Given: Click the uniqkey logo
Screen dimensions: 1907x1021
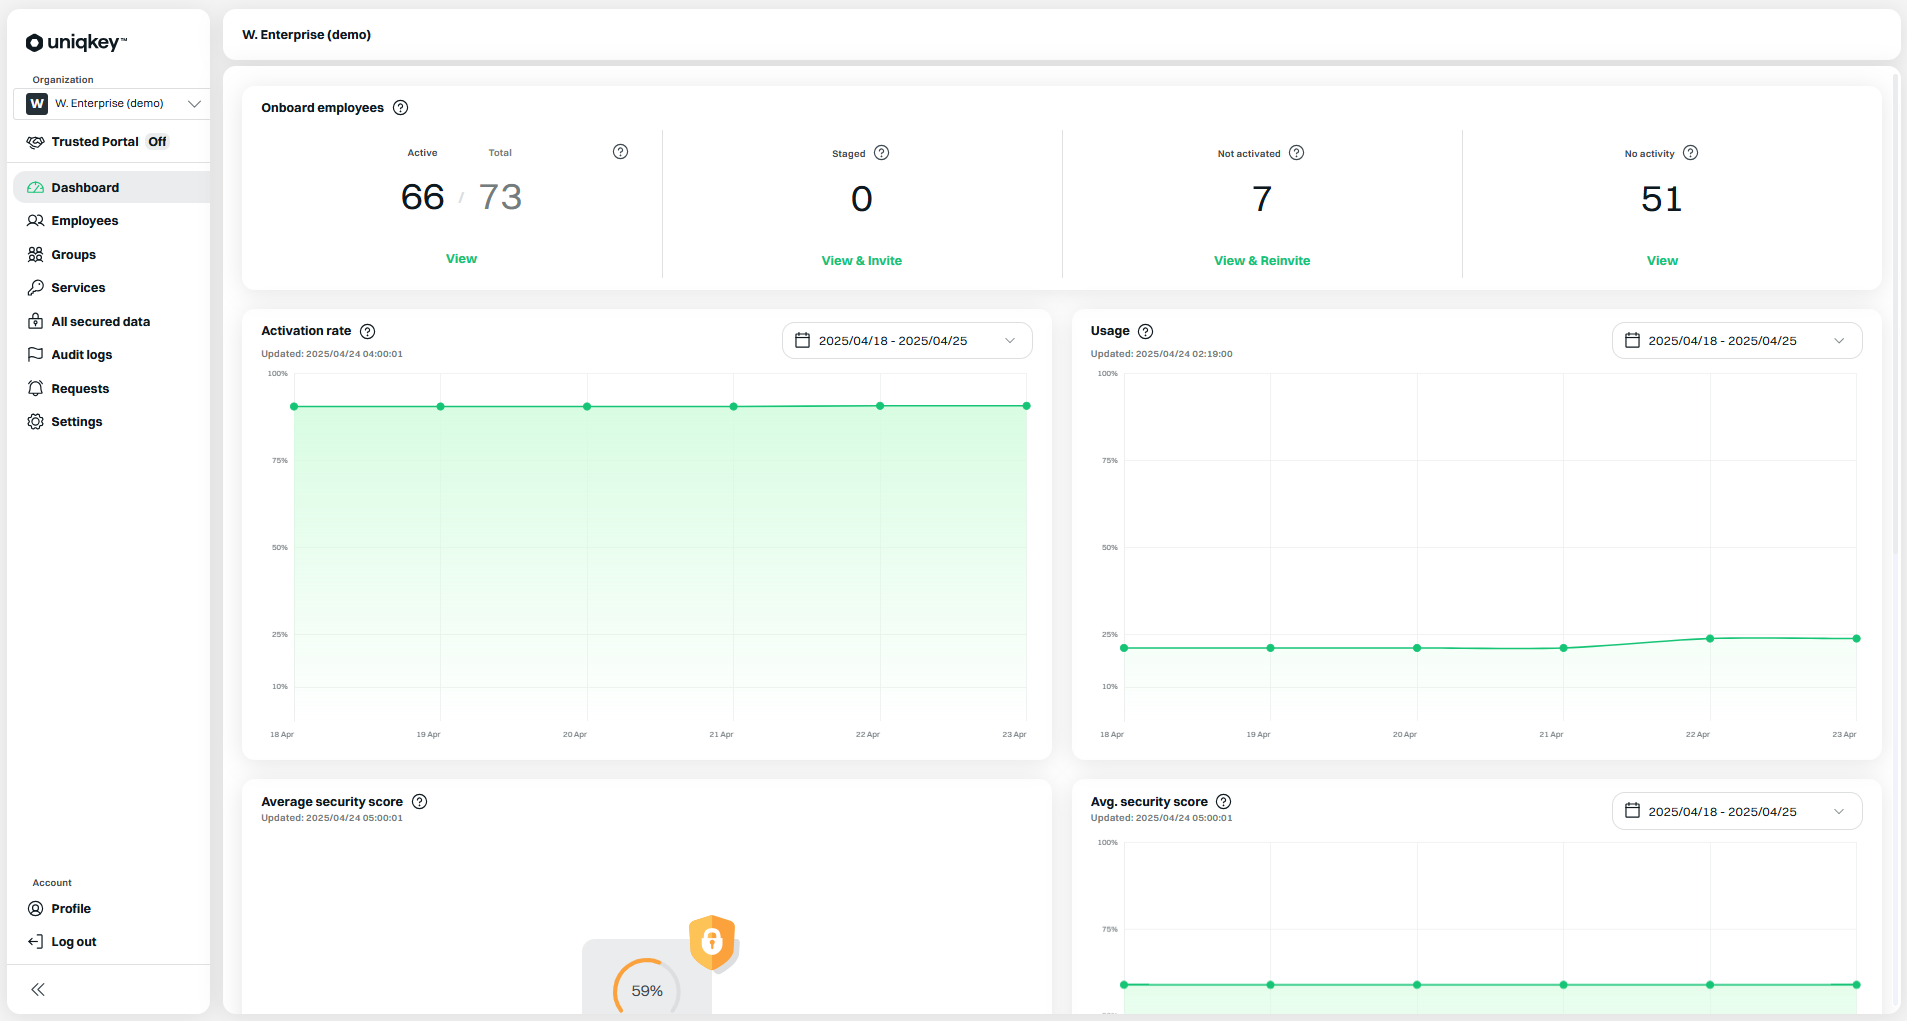Looking at the screenshot, I should [x=76, y=42].
